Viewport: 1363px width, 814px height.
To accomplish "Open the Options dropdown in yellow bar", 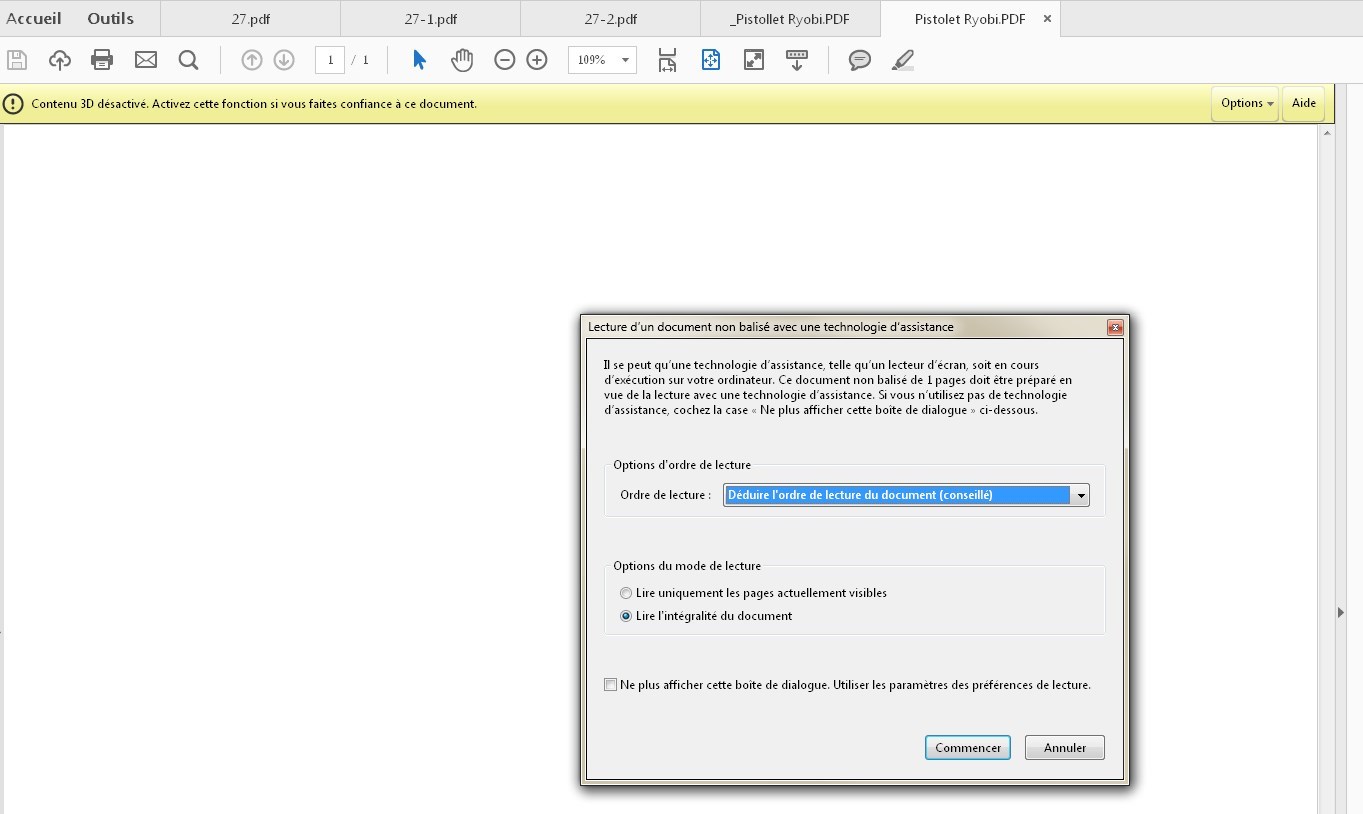I will 1245,103.
